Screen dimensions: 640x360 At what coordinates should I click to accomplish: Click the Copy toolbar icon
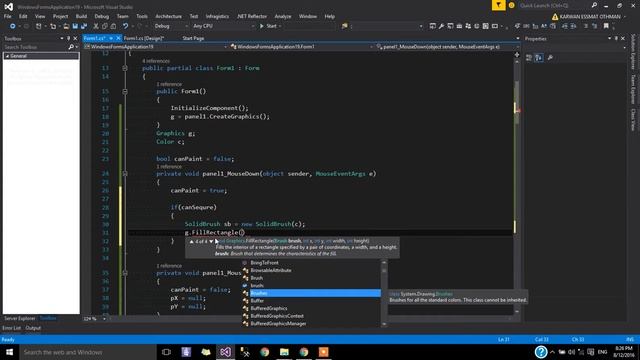[104, 26]
